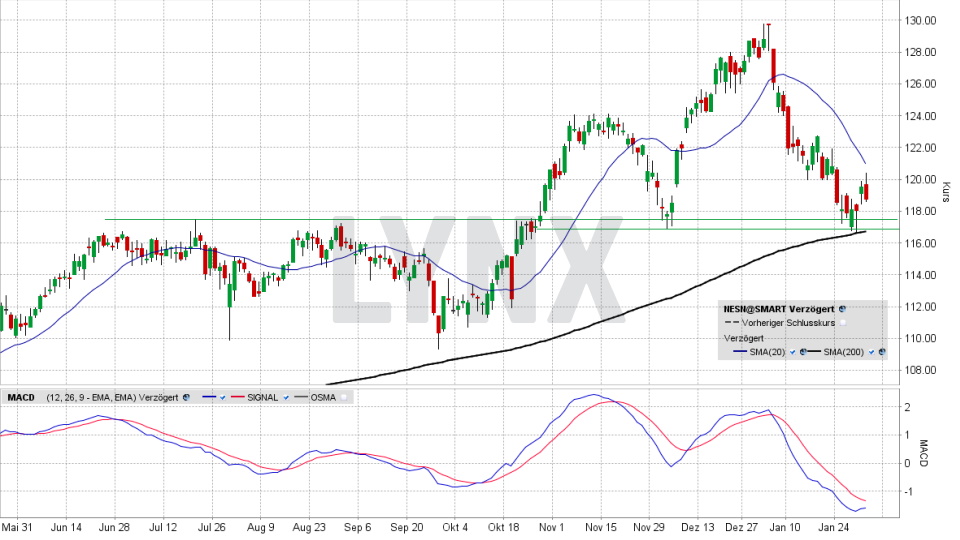
Task: Uncheck the SIGNAL line checkbox
Action: pyautogui.click(x=286, y=397)
